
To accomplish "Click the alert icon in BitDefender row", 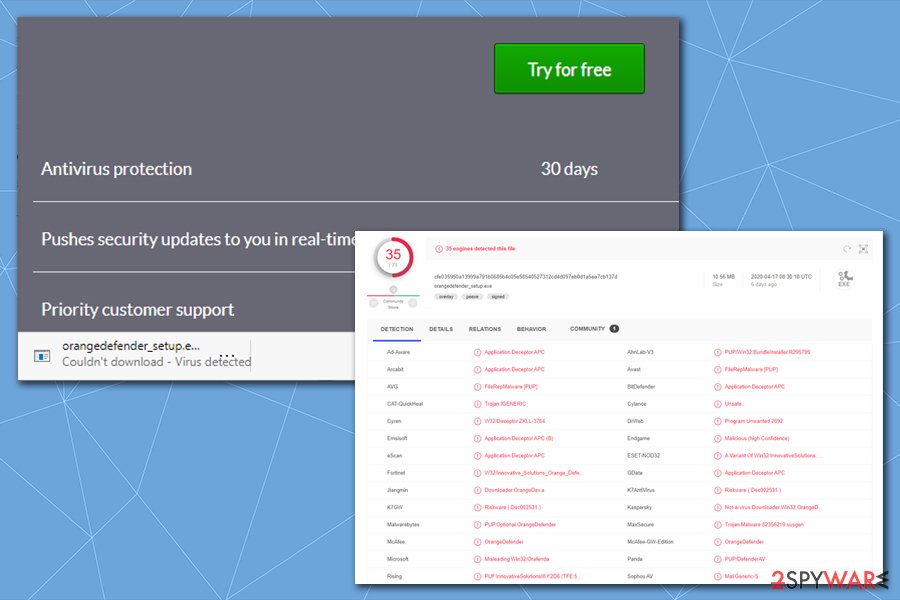I will 717,386.
